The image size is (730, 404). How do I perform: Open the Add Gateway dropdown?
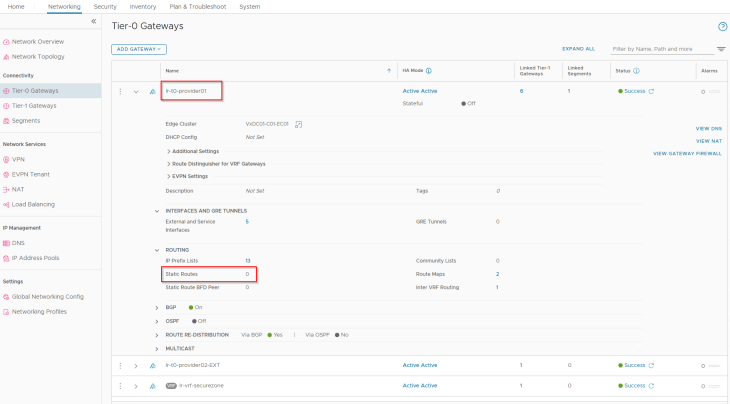(138, 48)
